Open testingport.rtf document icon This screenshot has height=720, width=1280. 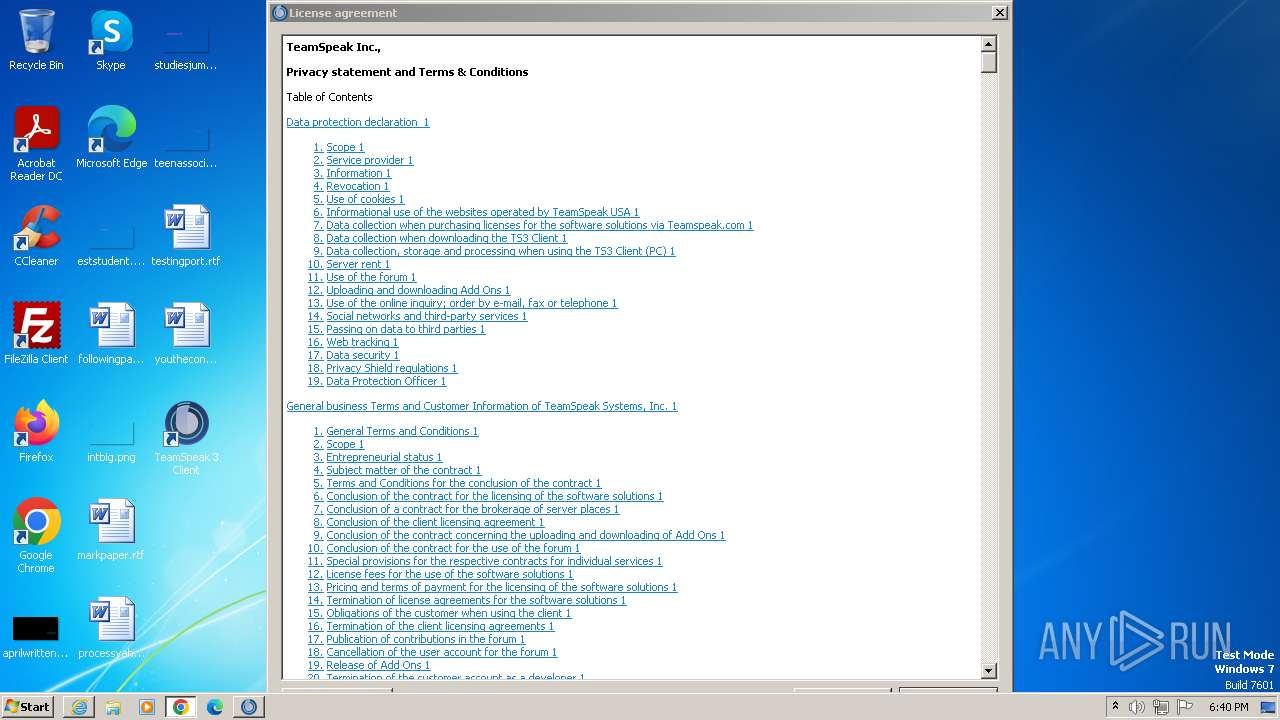click(x=186, y=236)
